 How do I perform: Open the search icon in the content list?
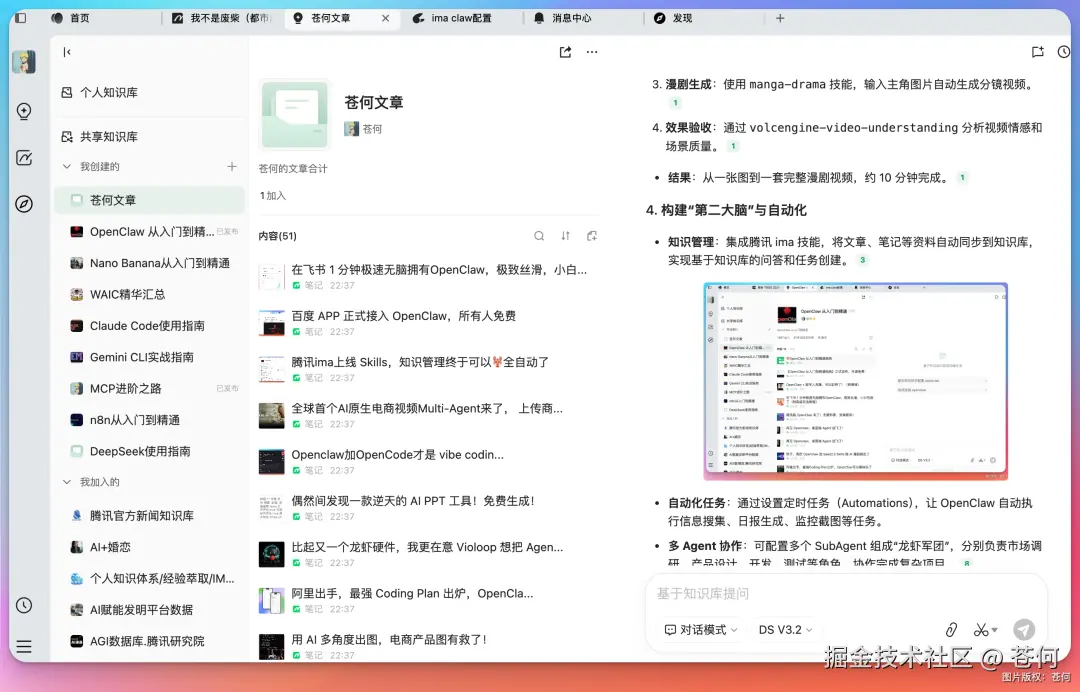pos(539,235)
